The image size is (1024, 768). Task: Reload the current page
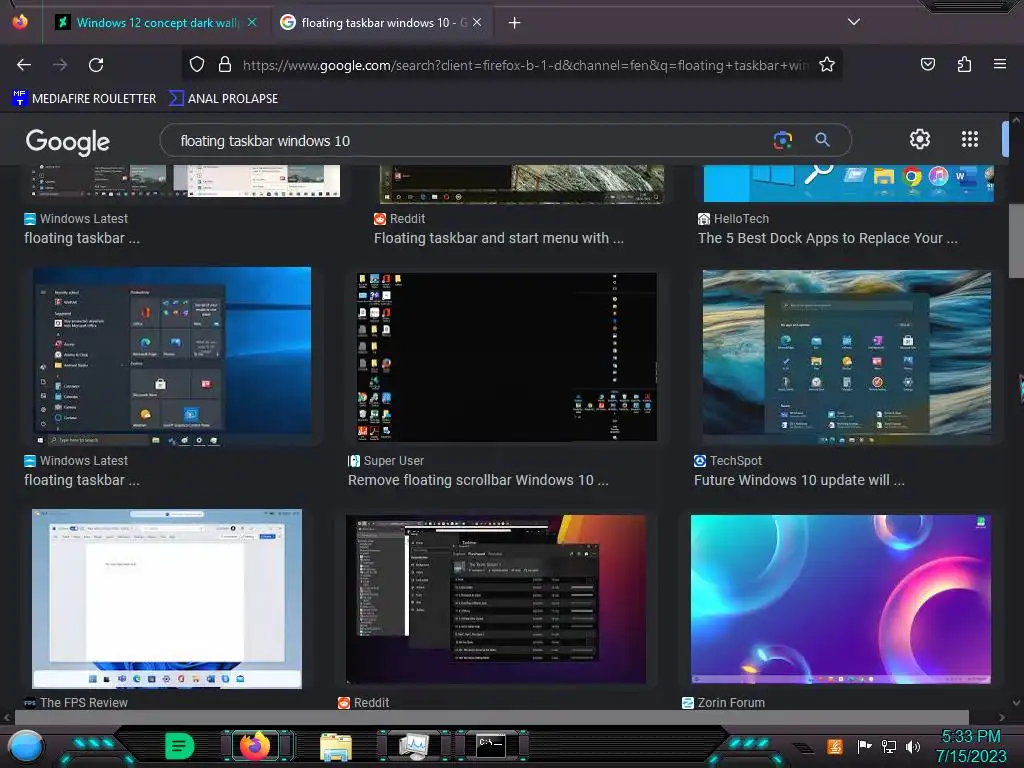[96, 65]
